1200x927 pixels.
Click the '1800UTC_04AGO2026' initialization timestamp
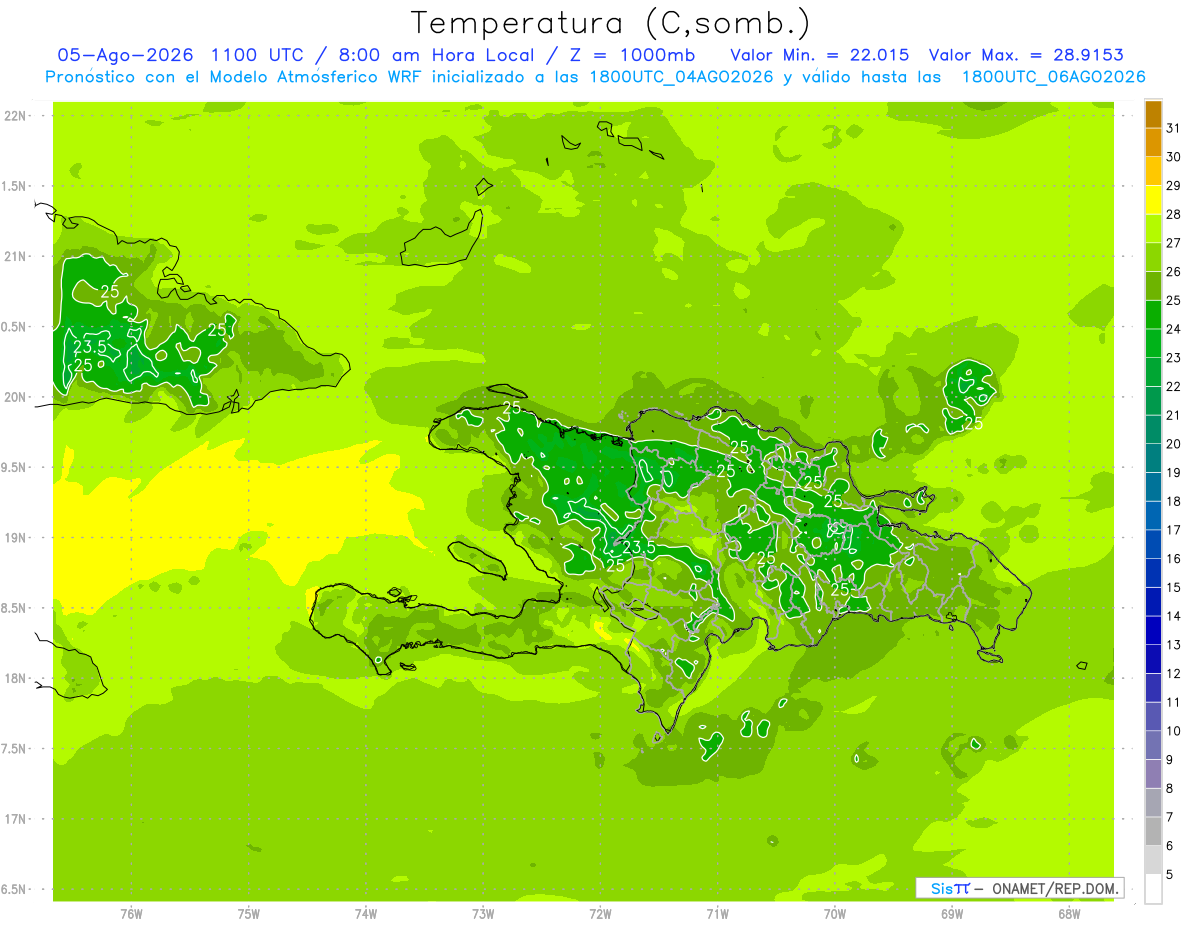682,77
